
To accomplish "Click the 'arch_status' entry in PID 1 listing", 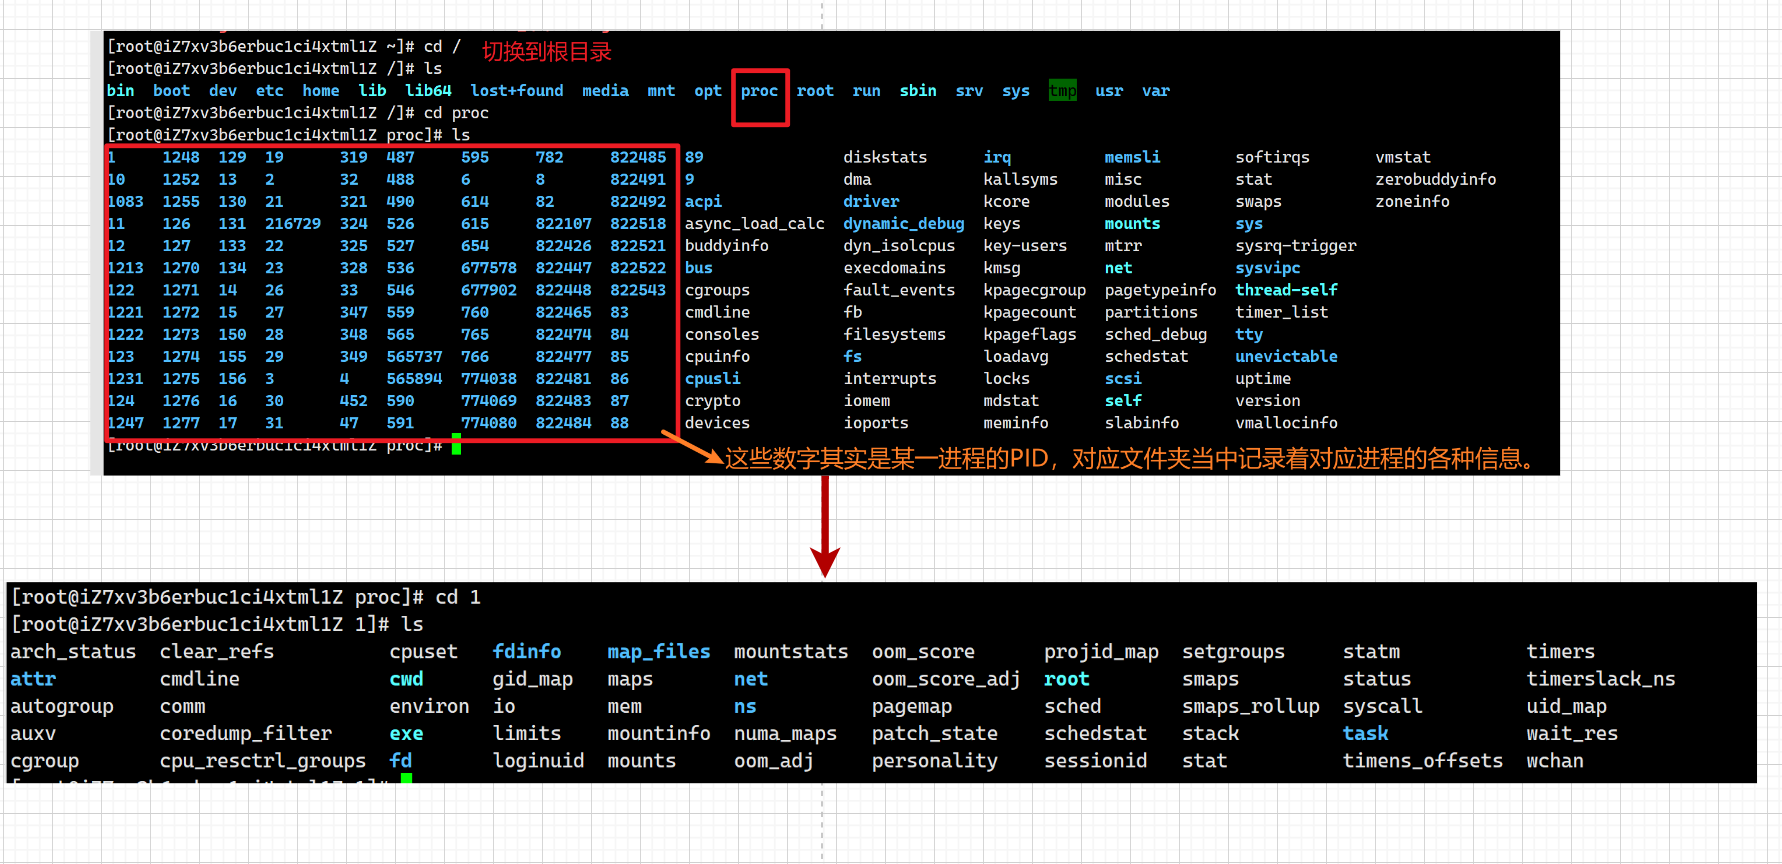I will click(x=73, y=652).
